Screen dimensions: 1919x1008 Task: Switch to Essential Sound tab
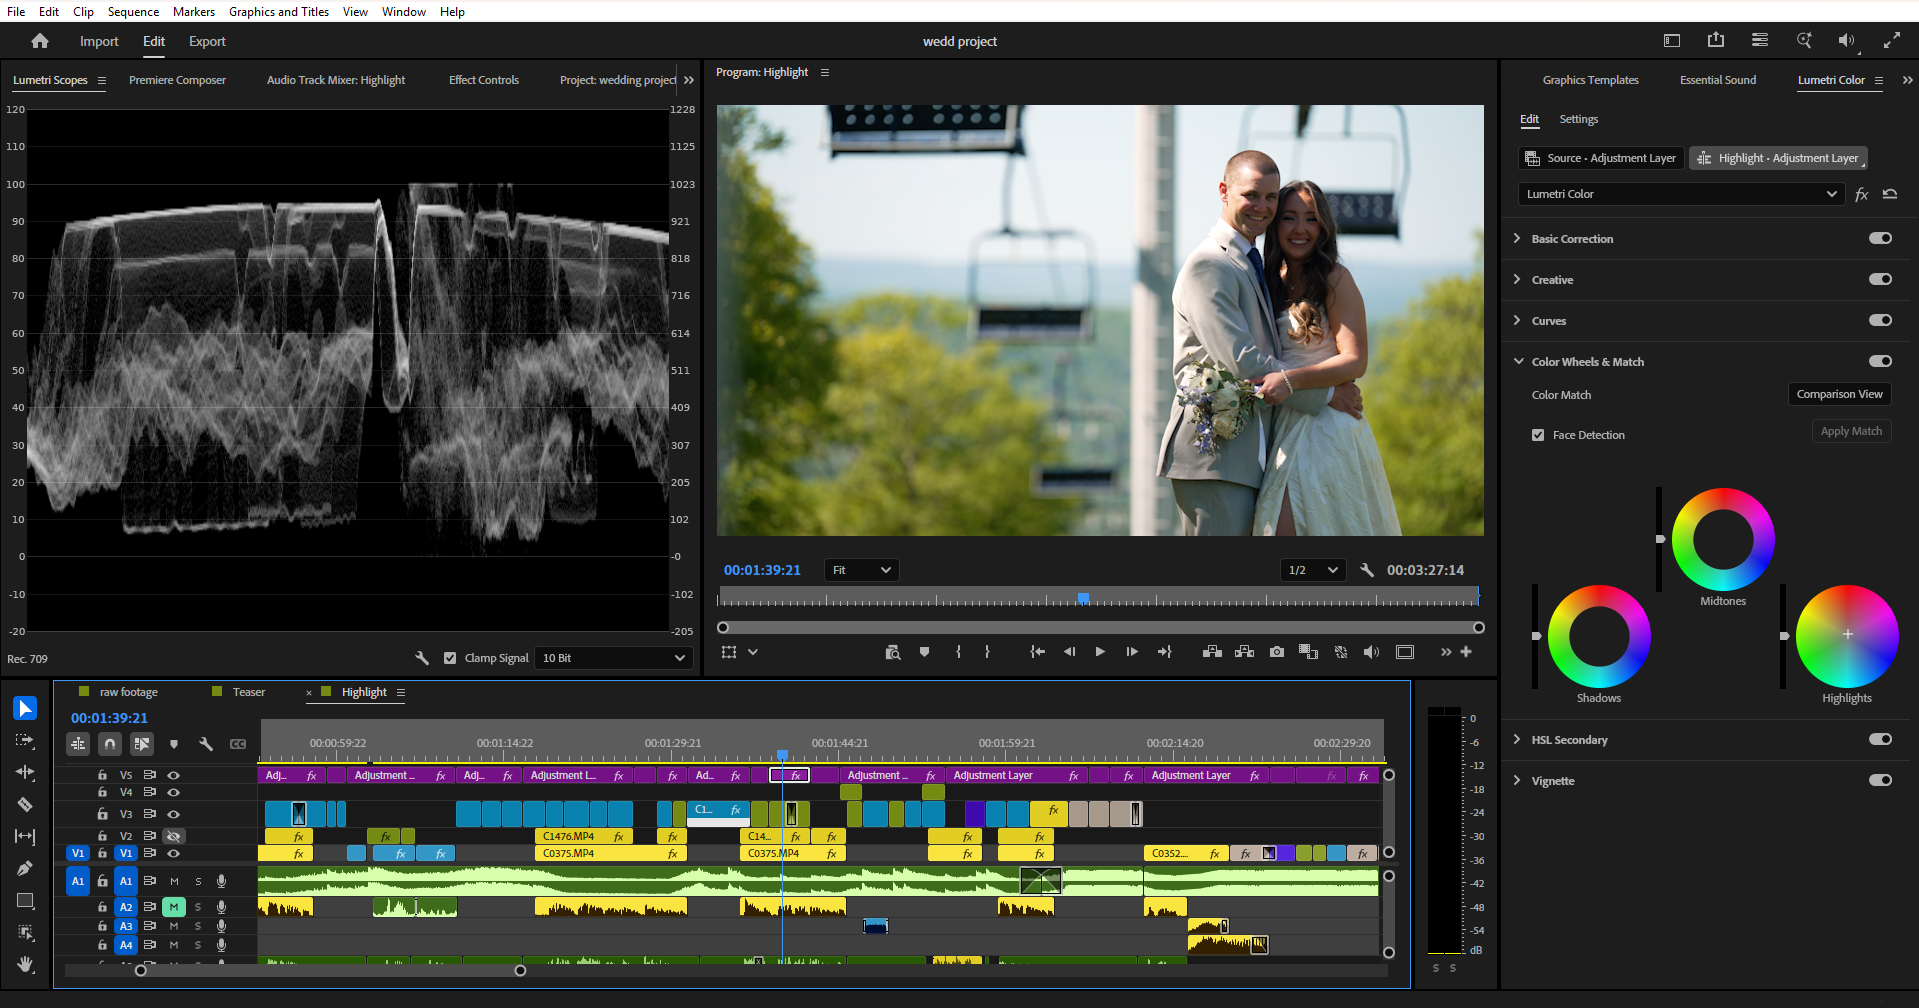(x=1718, y=80)
